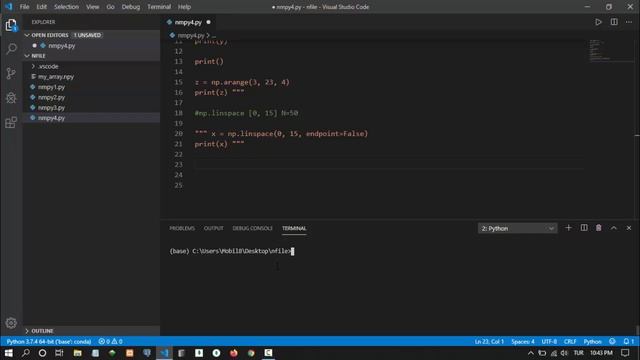The image size is (640, 360).
Task: Select the Terminal panel tab
Action: pos(294,228)
